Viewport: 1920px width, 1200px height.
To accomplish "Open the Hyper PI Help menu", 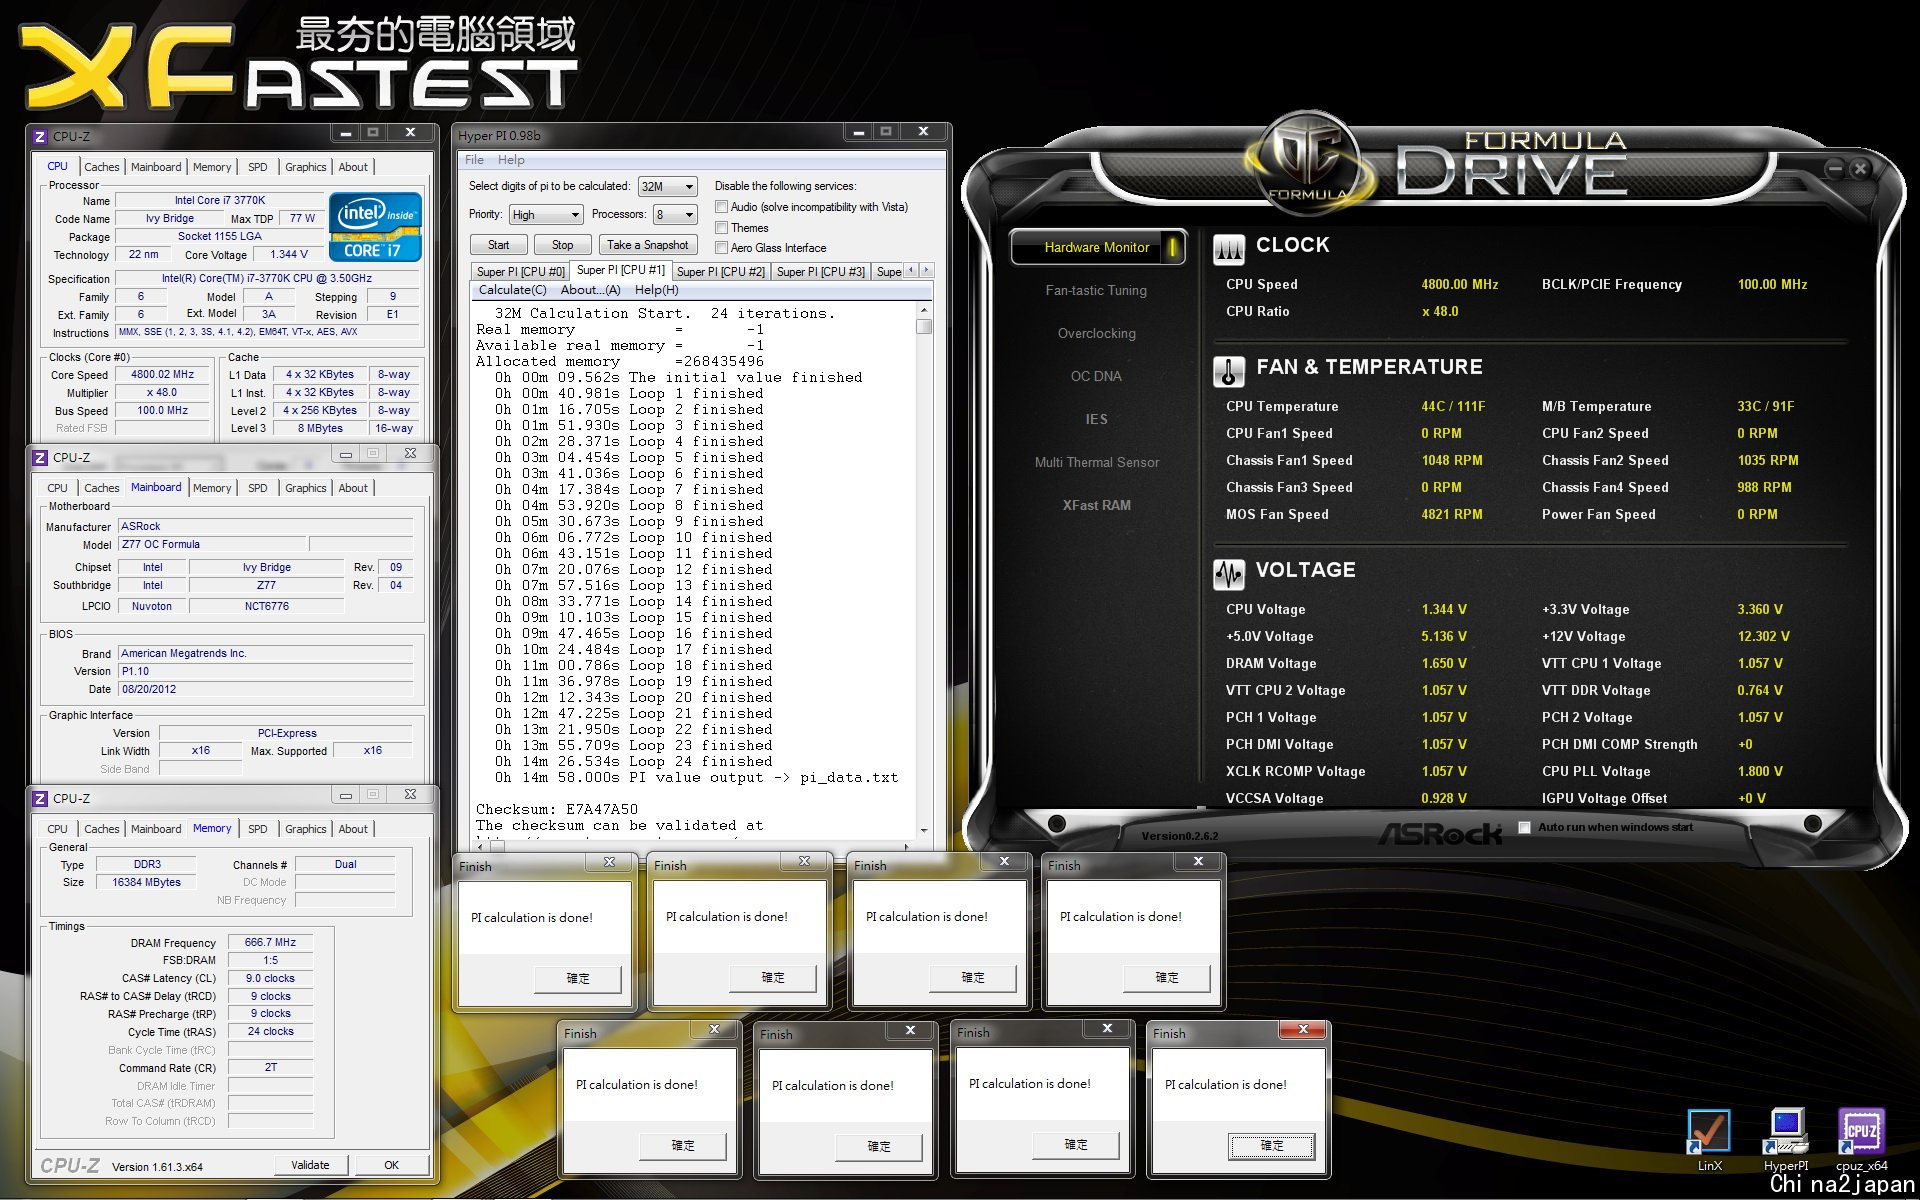I will point(511,160).
